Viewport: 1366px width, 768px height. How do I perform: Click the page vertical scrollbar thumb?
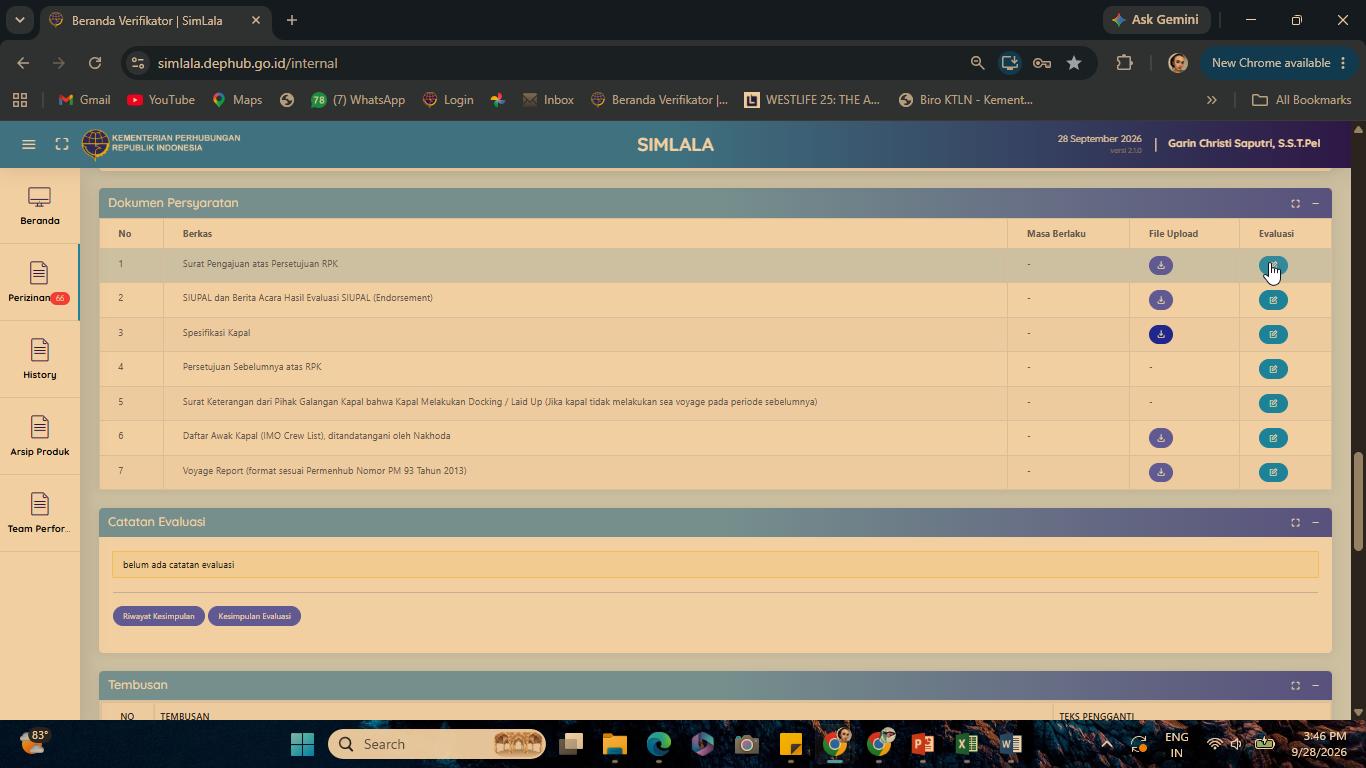[x=1358, y=500]
